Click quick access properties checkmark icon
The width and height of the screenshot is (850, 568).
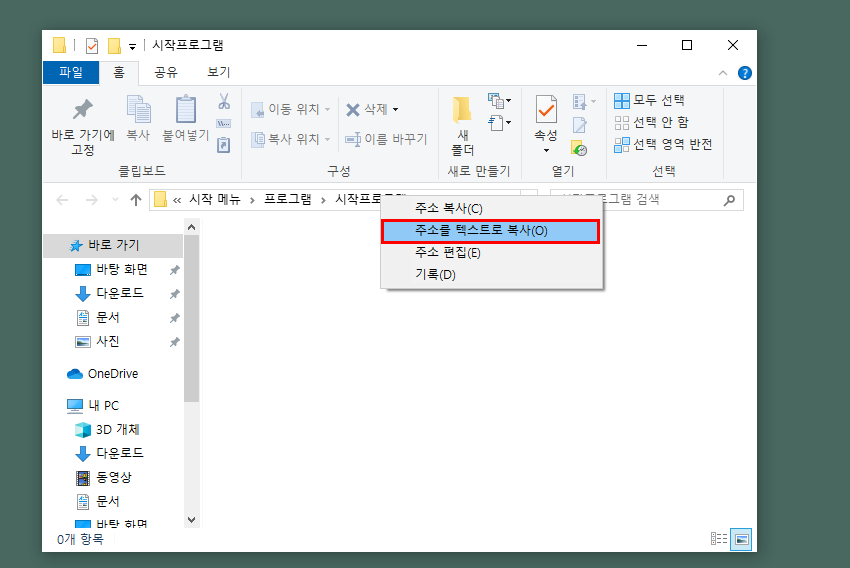(x=92, y=46)
